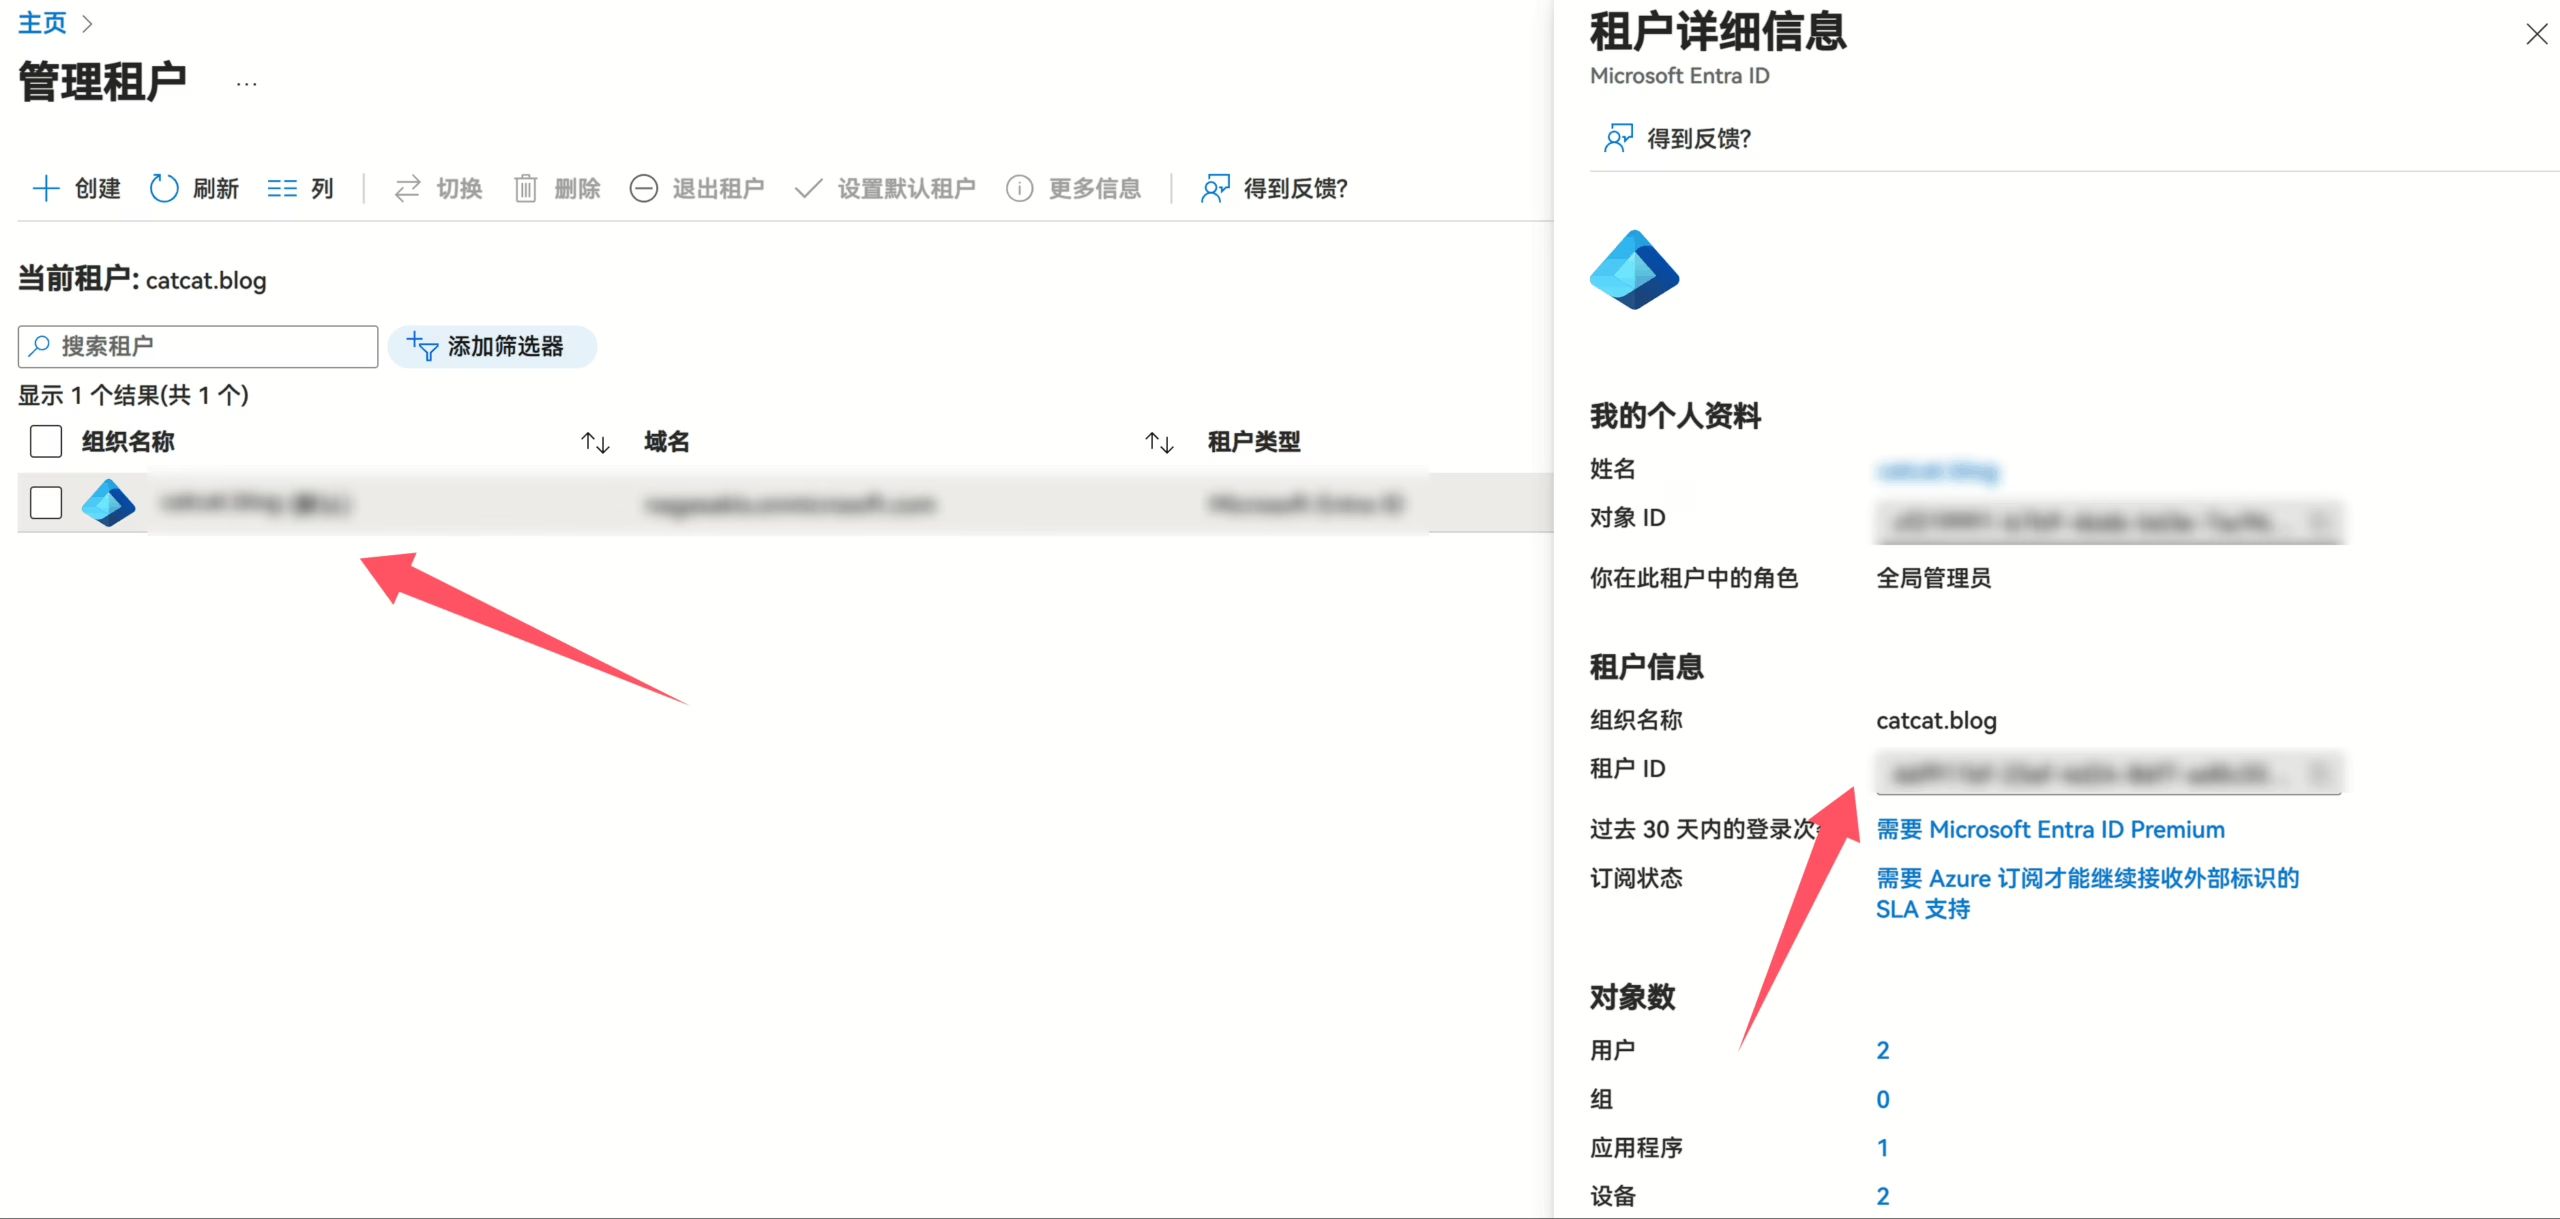Image resolution: width=2560 pixels, height=1219 pixels.
Task: Open the Azure 订阅 SLA 支持 link
Action: tap(2087, 893)
